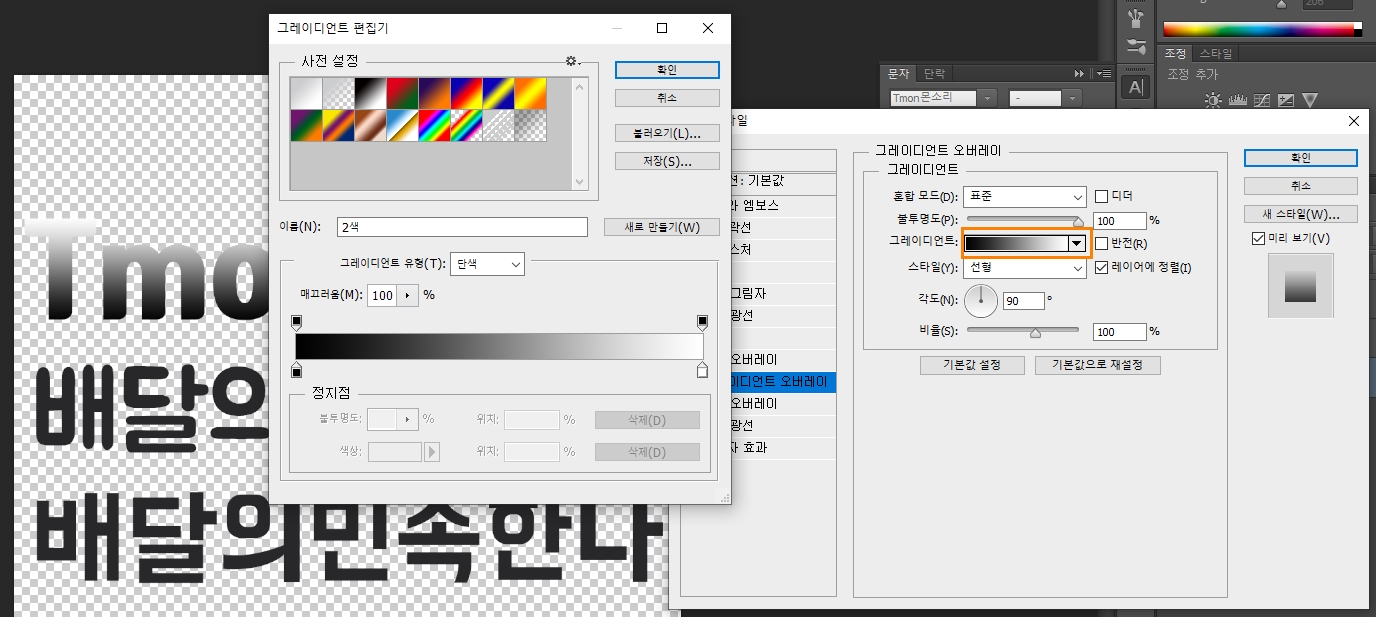Viewport: 1376px width, 617px height.
Task: Click the 새로 만들기(W) button
Action: click(662, 227)
